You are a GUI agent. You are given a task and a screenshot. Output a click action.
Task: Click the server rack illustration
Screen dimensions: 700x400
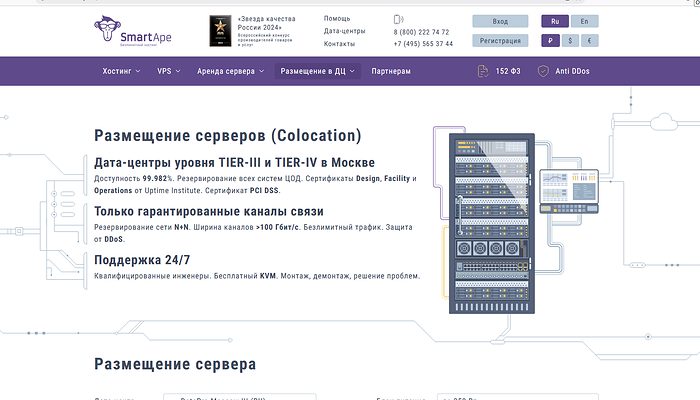click(492, 223)
